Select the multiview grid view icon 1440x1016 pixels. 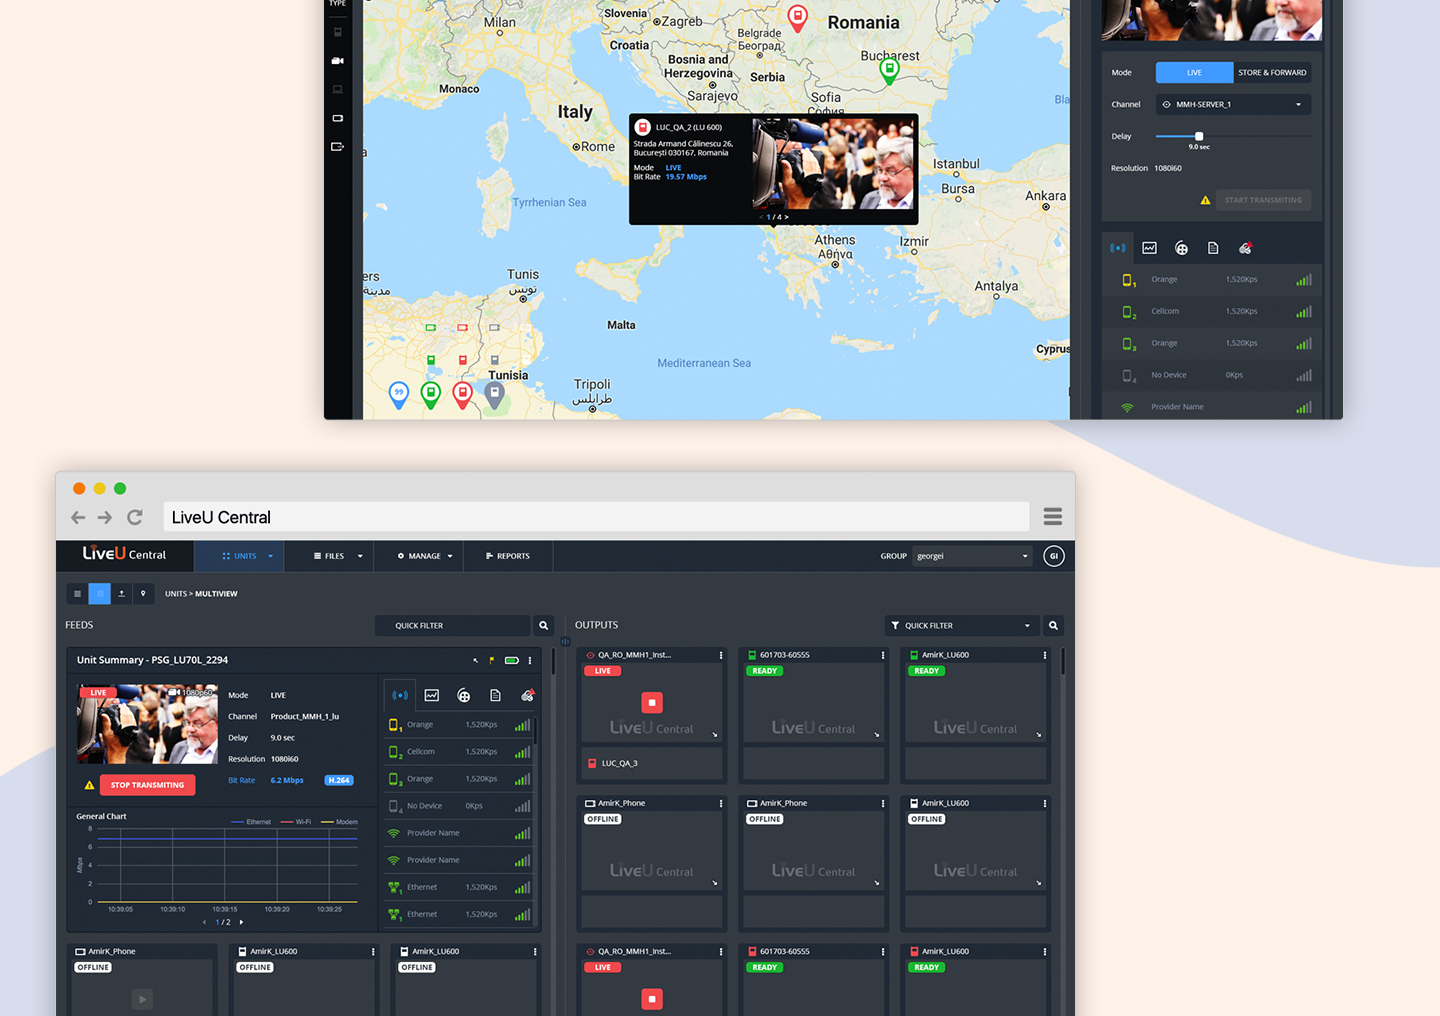point(99,594)
